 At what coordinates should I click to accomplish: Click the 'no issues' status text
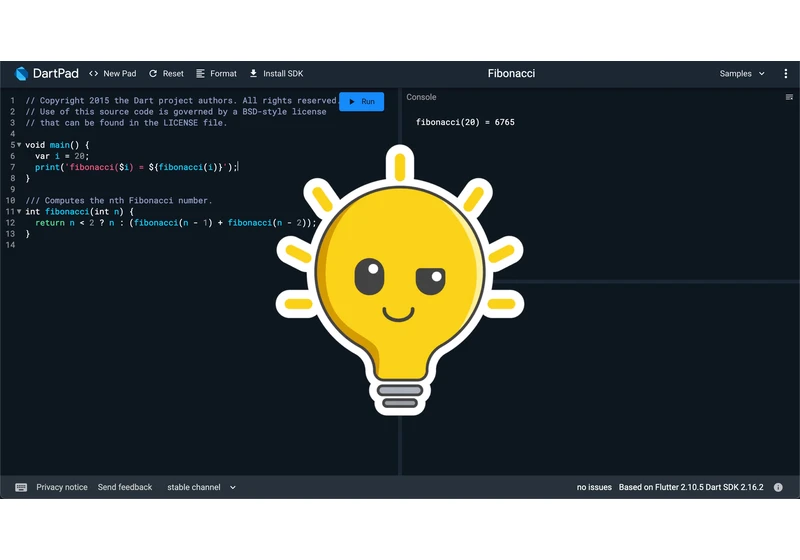(x=594, y=487)
